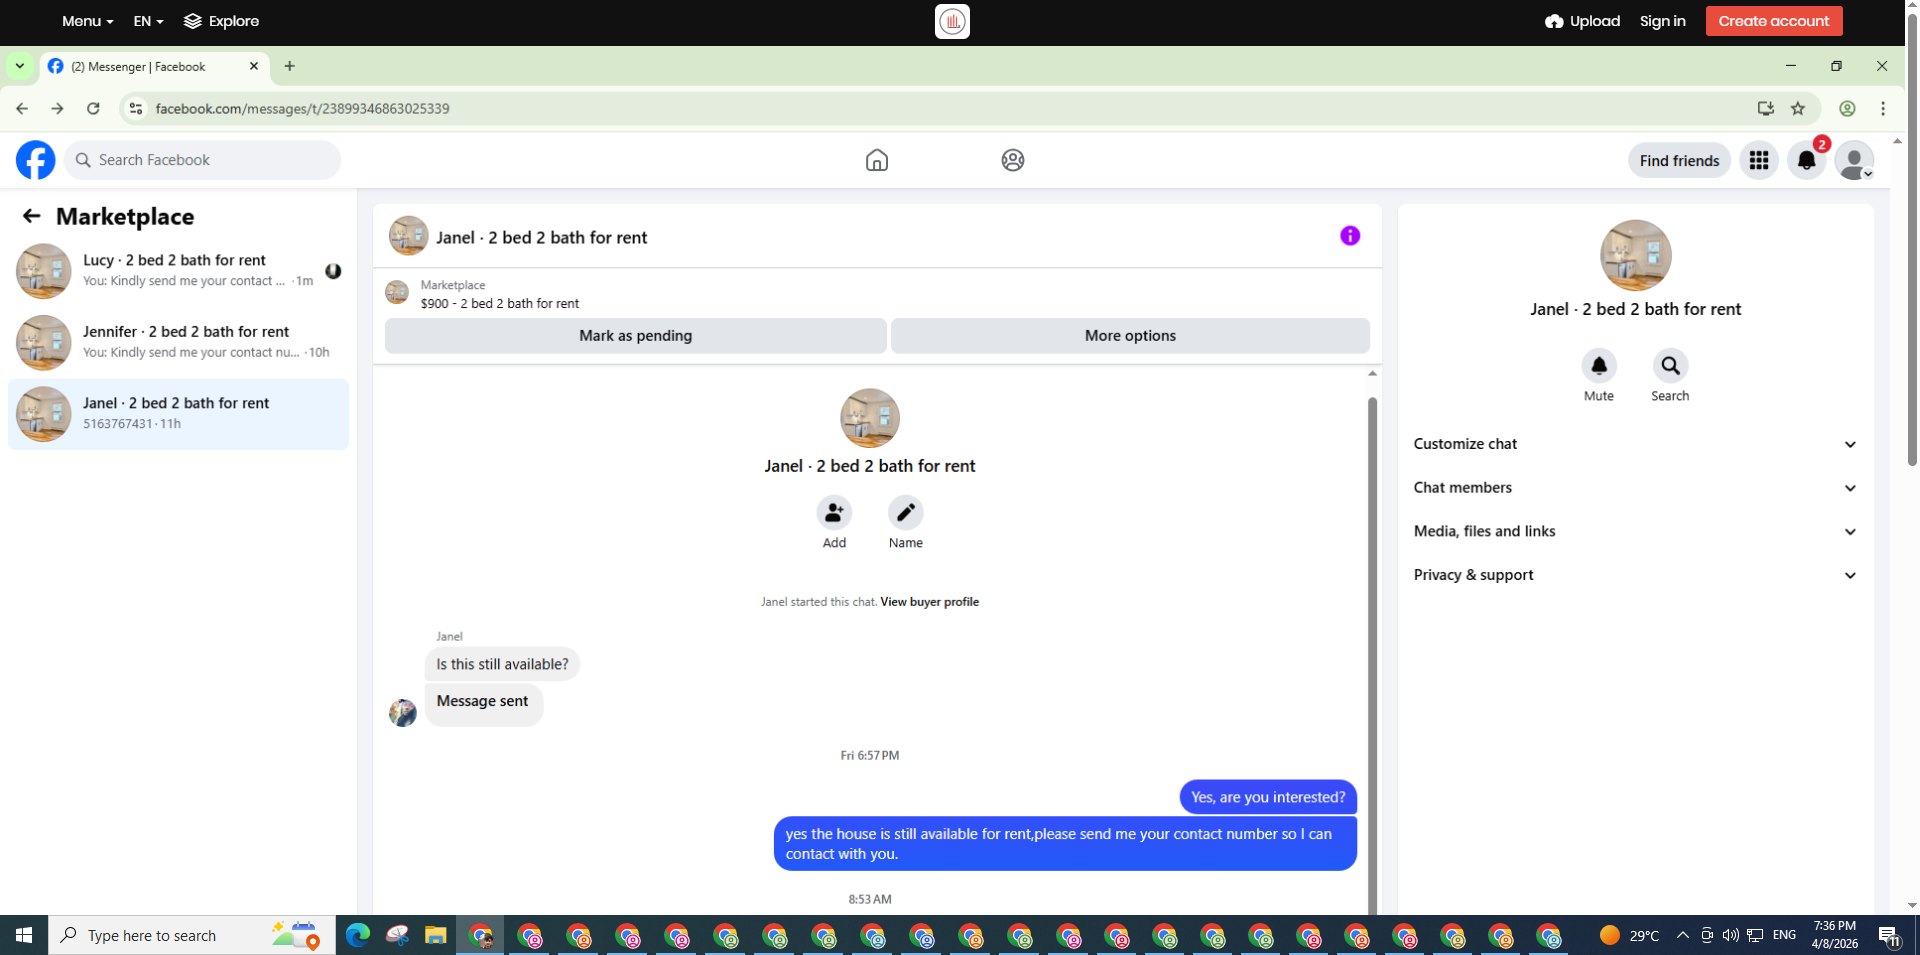
Task: Expand Chat members section
Action: [x=1635, y=488]
